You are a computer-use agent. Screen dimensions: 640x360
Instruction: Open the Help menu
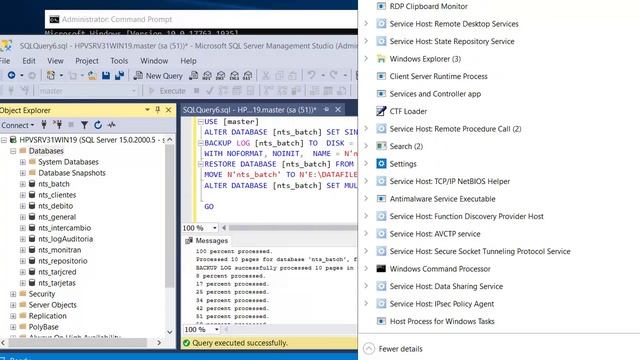[x=188, y=61]
